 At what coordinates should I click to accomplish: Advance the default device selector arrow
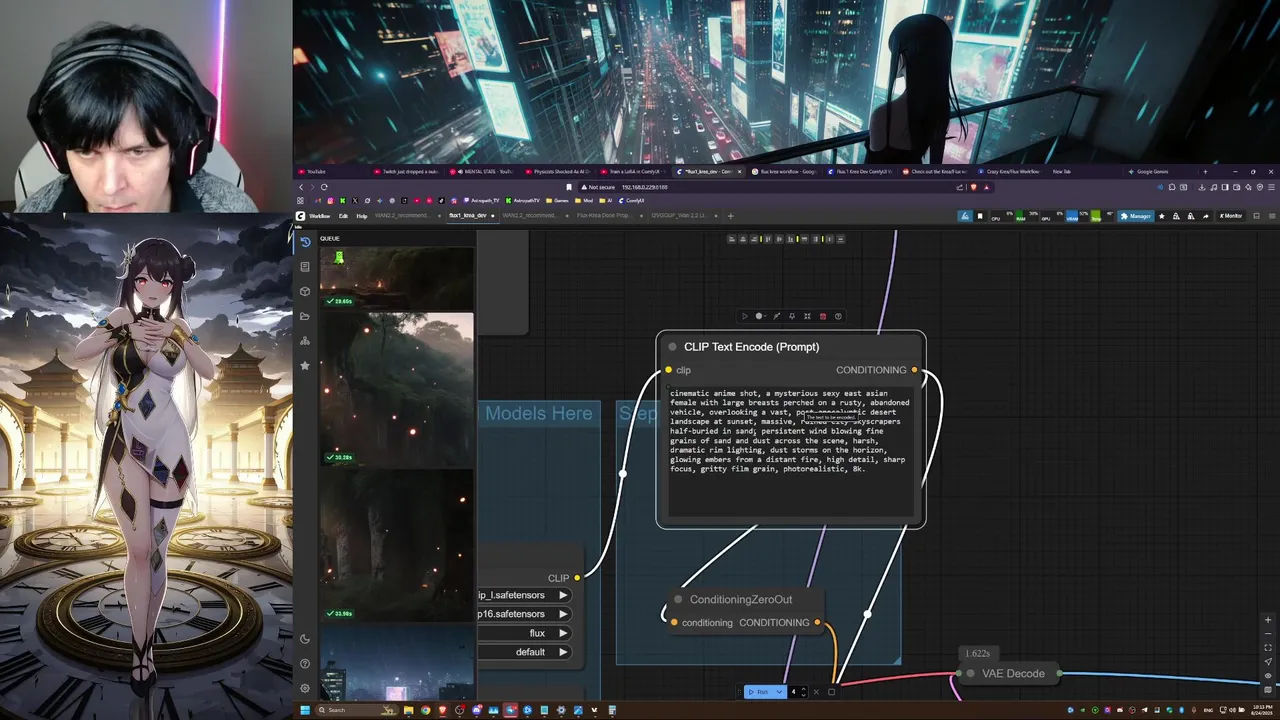pos(563,652)
